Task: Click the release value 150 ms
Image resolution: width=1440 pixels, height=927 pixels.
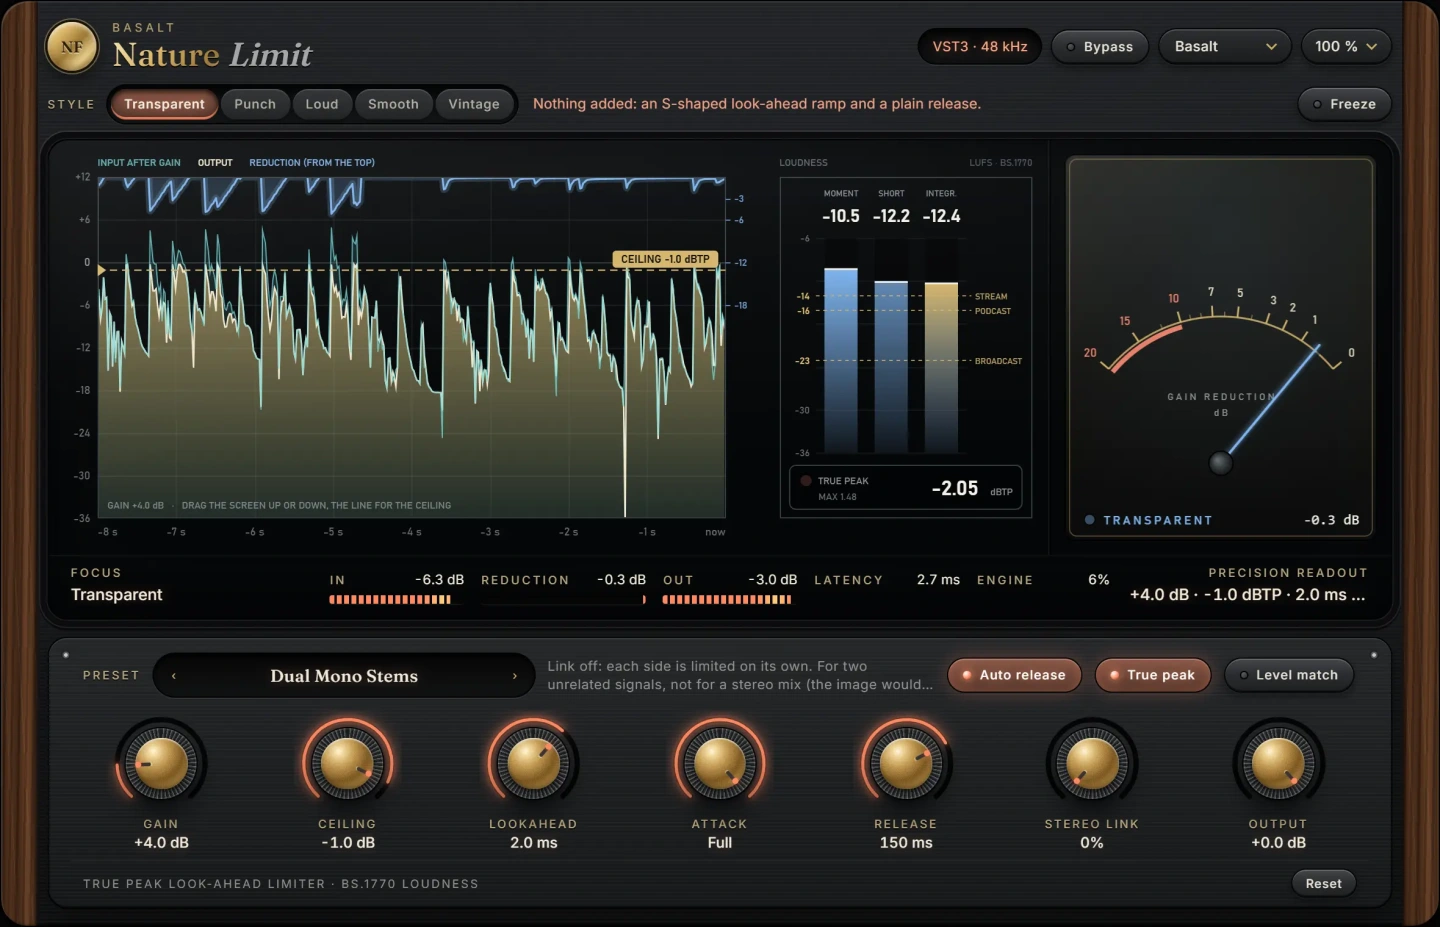Action: [906, 843]
